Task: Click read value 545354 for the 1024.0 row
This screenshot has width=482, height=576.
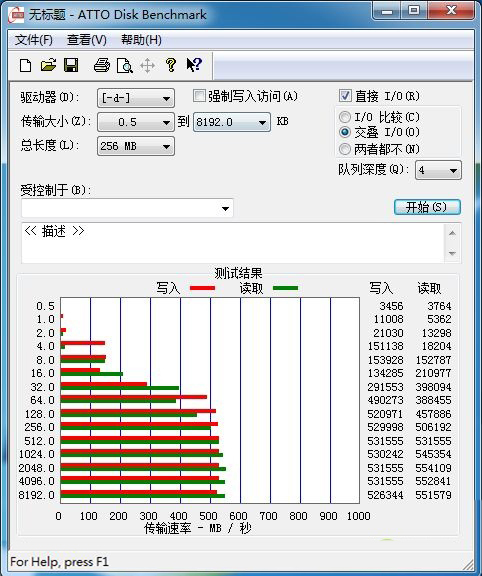Action: 433,454
